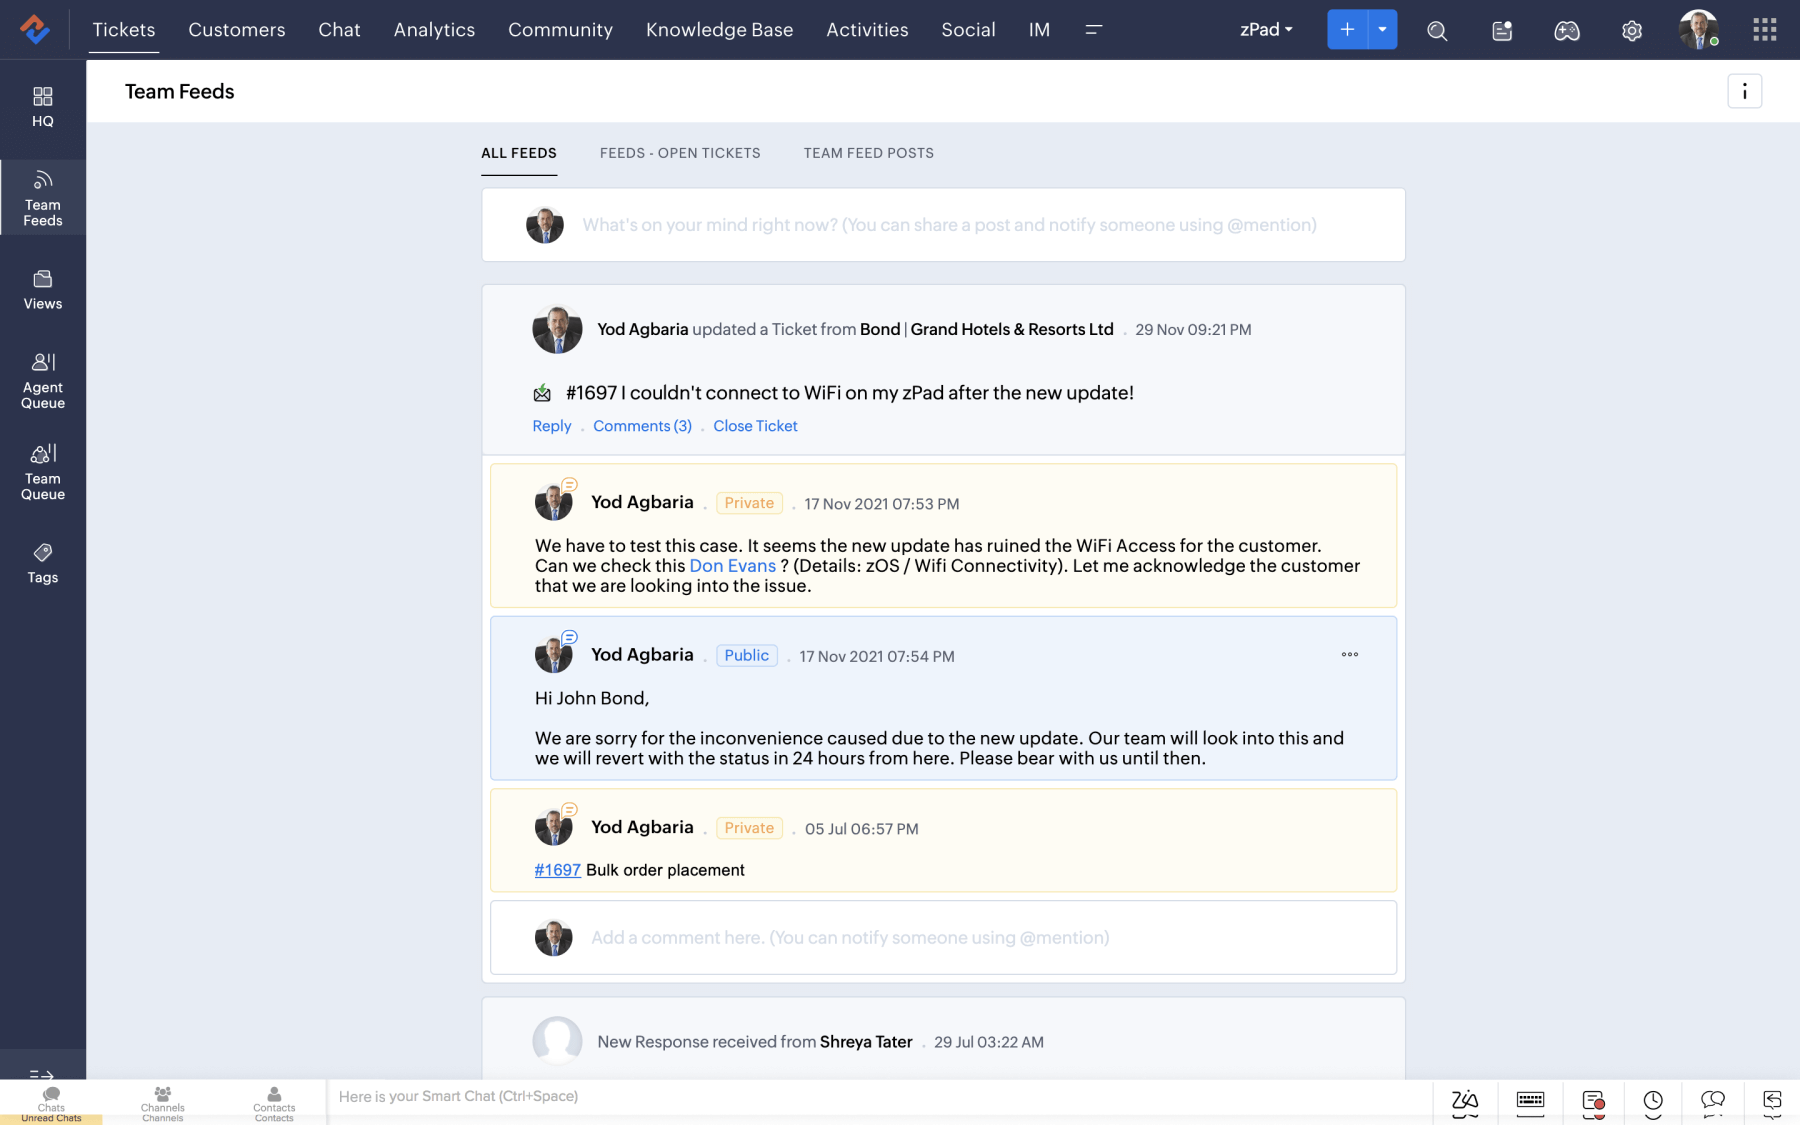Open the #1697 WiFi ticket title
Screen dimensions: 1800x1125
coord(849,393)
